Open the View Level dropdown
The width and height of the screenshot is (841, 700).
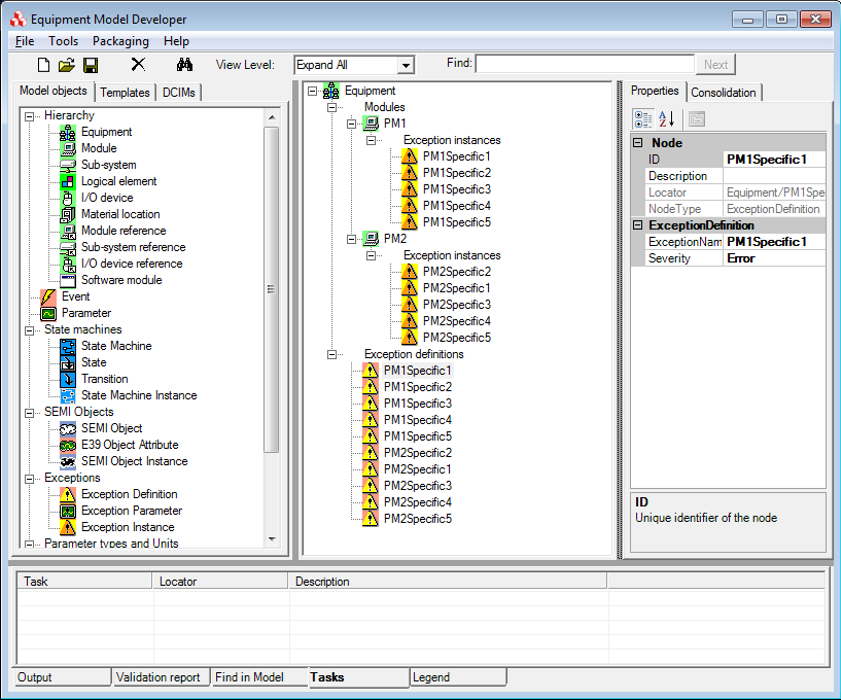405,65
